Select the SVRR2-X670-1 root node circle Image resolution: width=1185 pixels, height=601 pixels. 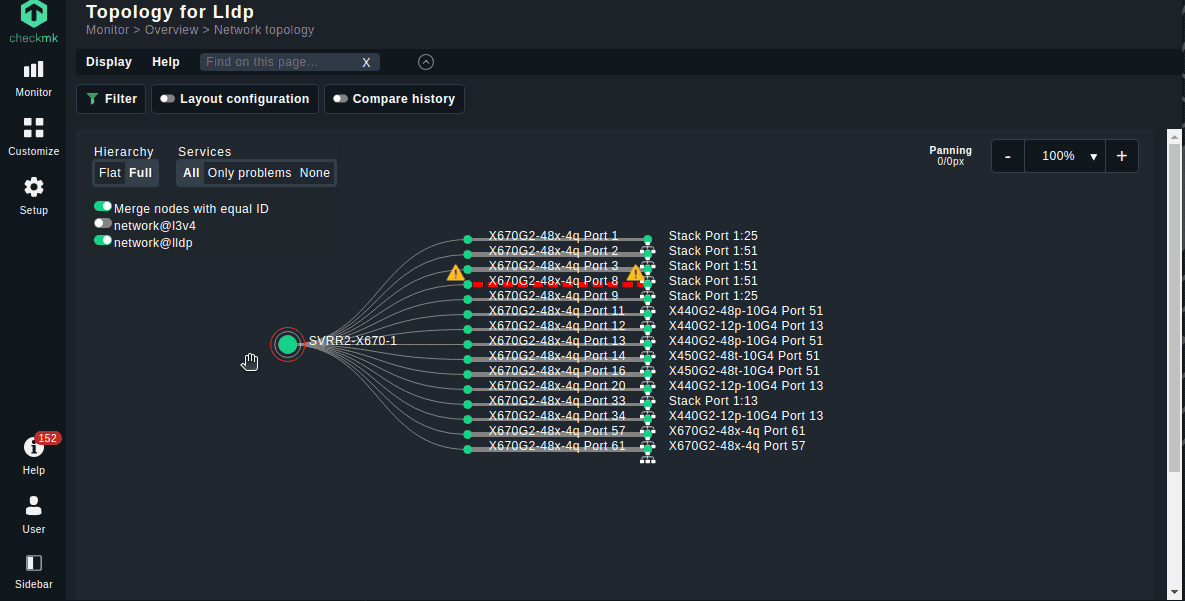pos(287,345)
